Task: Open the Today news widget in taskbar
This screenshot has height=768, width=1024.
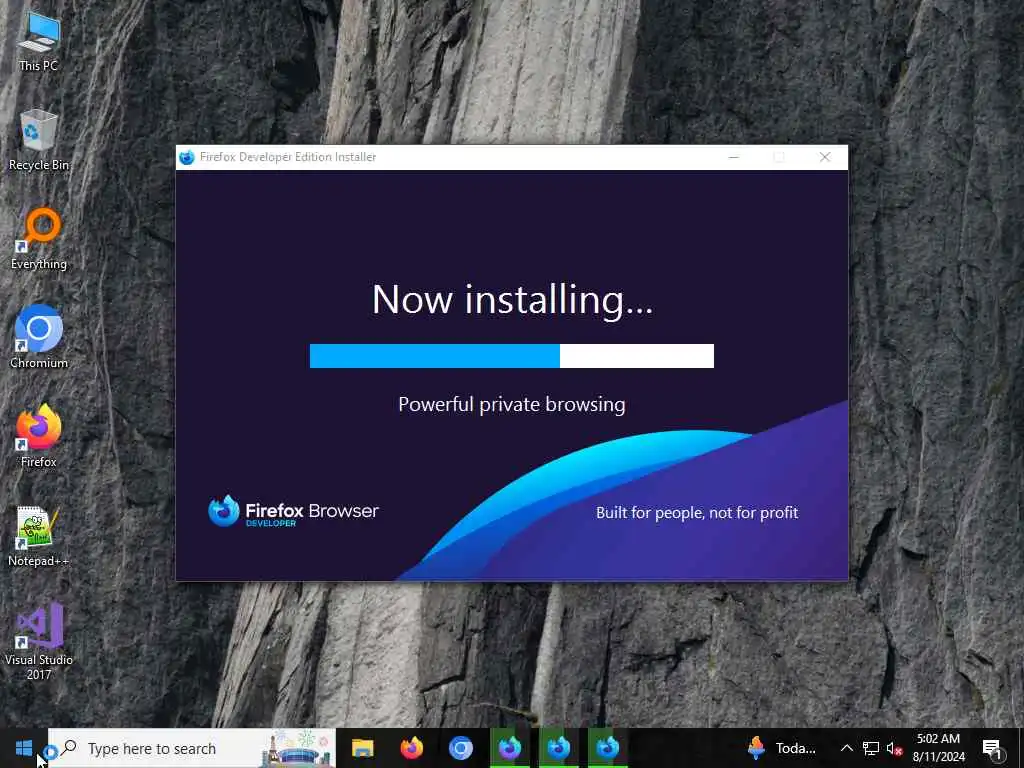Action: point(782,748)
